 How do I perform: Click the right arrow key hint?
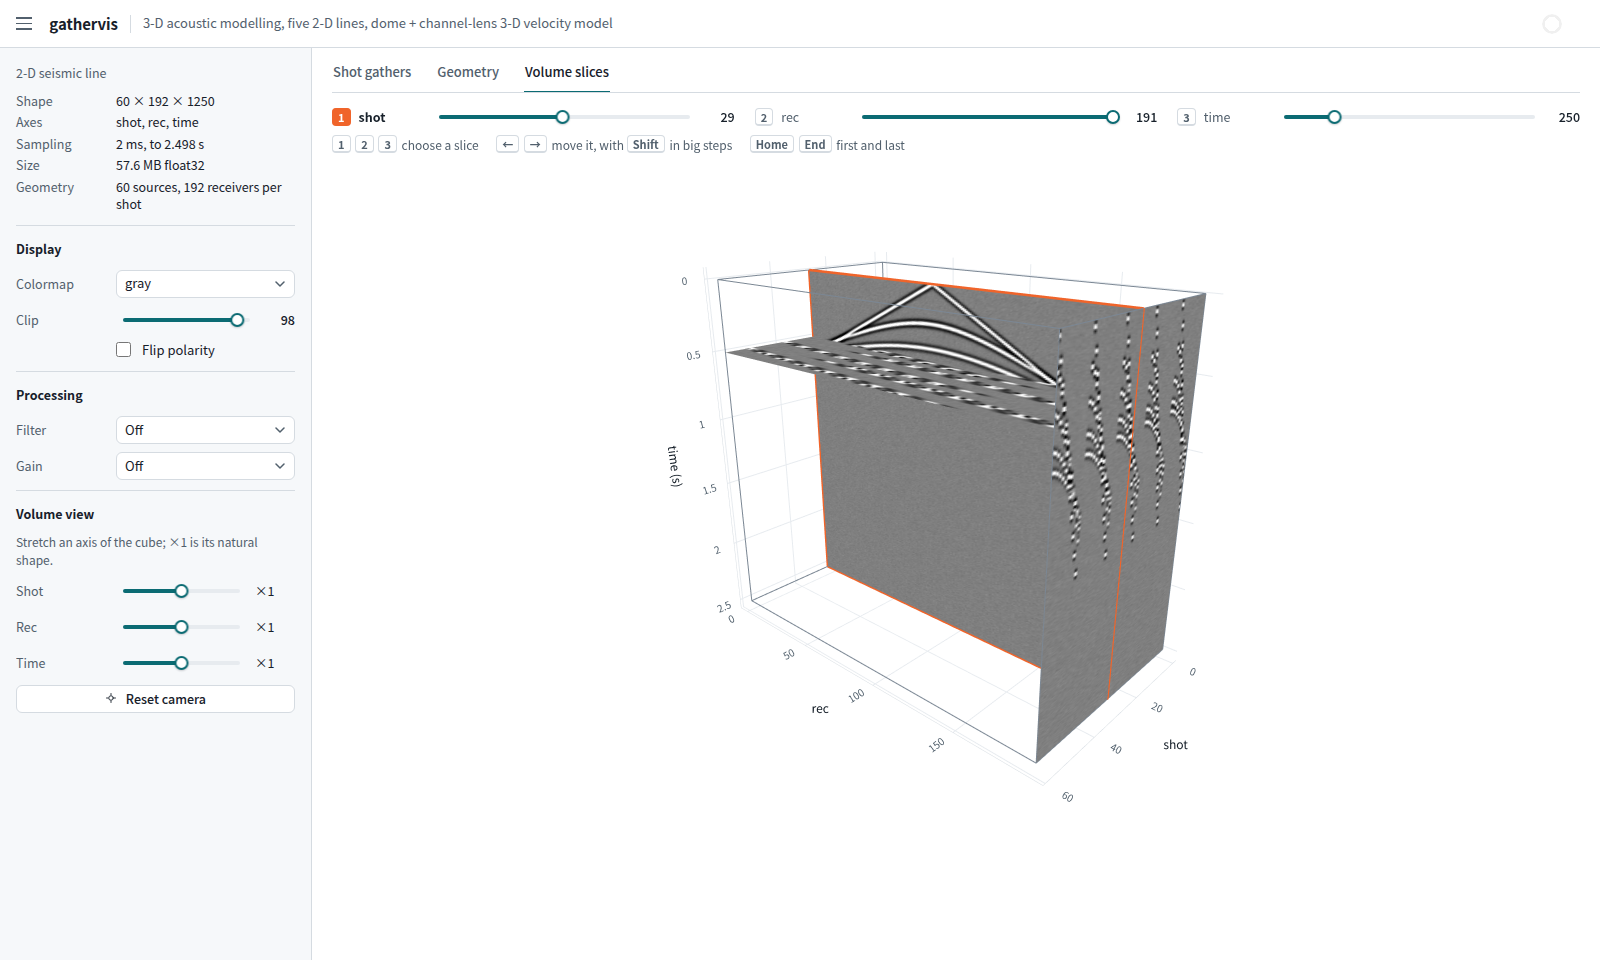[536, 145]
